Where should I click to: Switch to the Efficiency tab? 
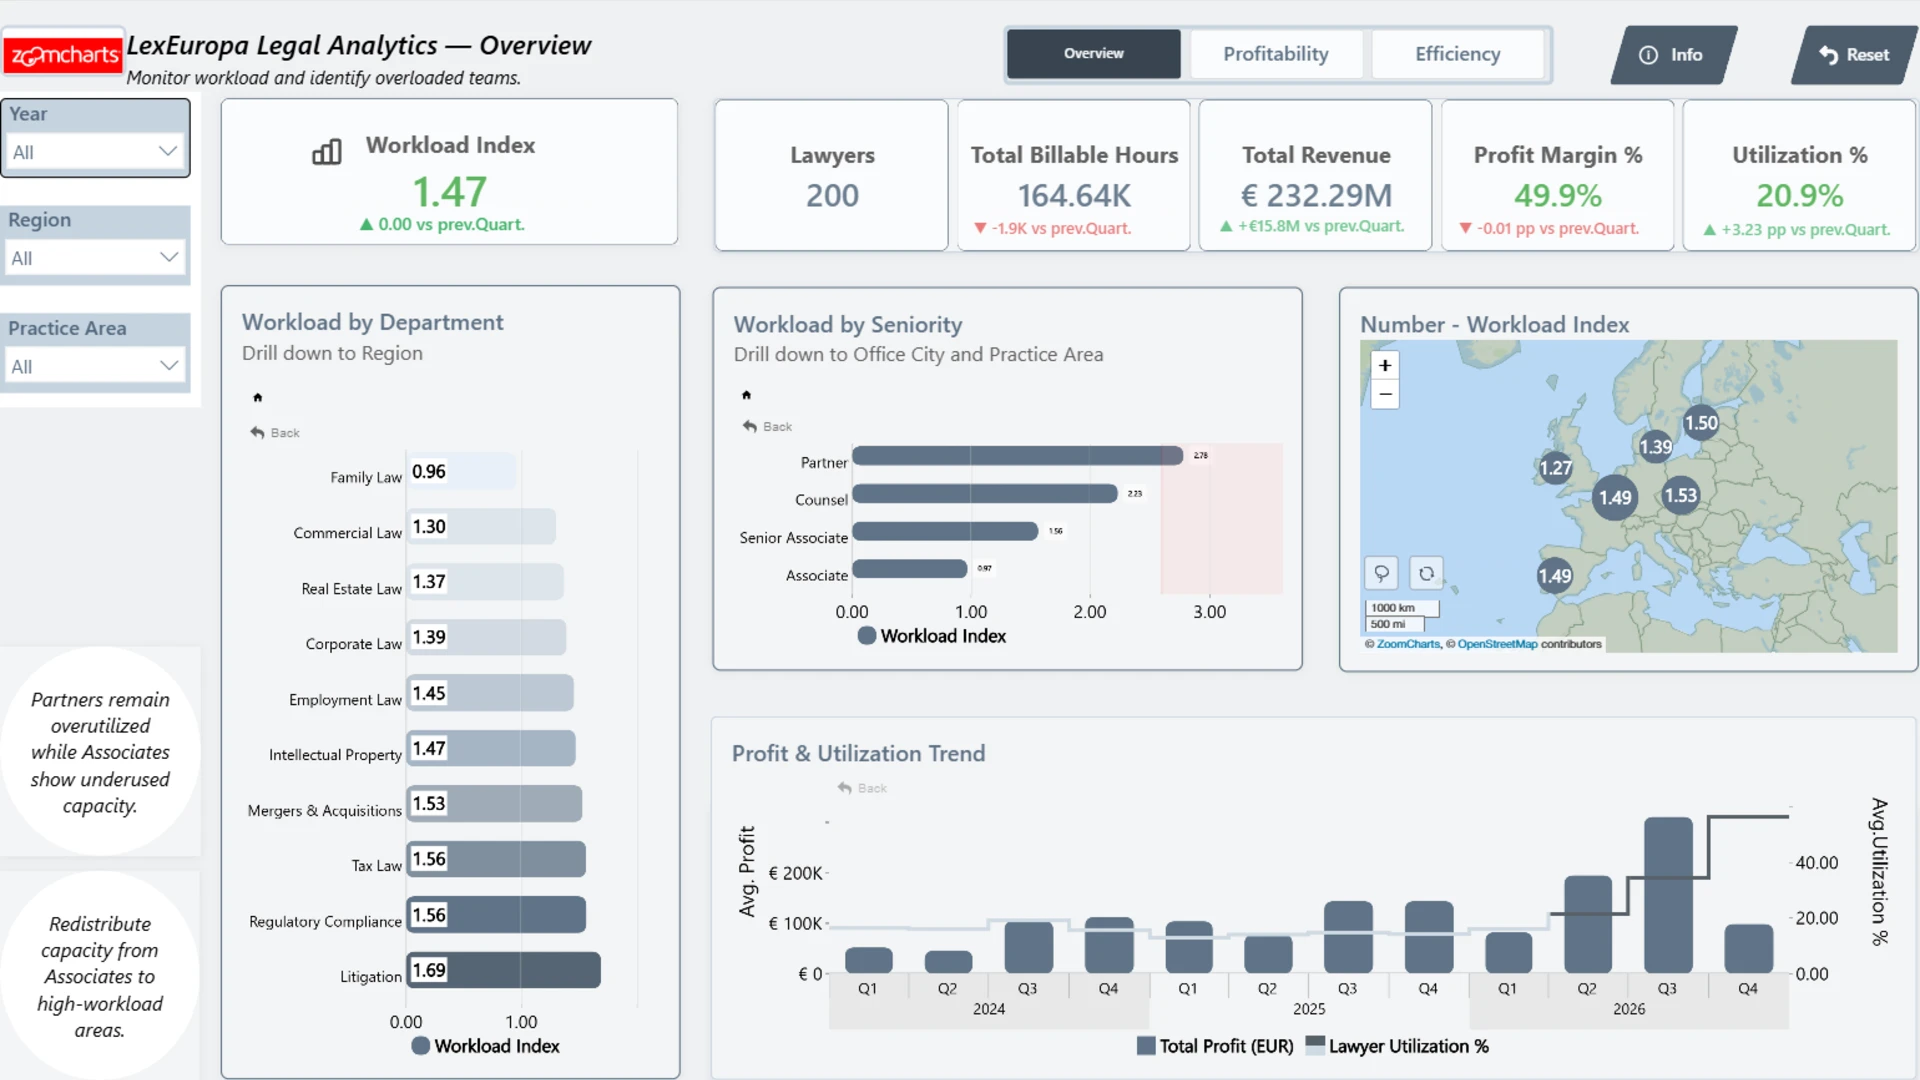click(x=1457, y=54)
